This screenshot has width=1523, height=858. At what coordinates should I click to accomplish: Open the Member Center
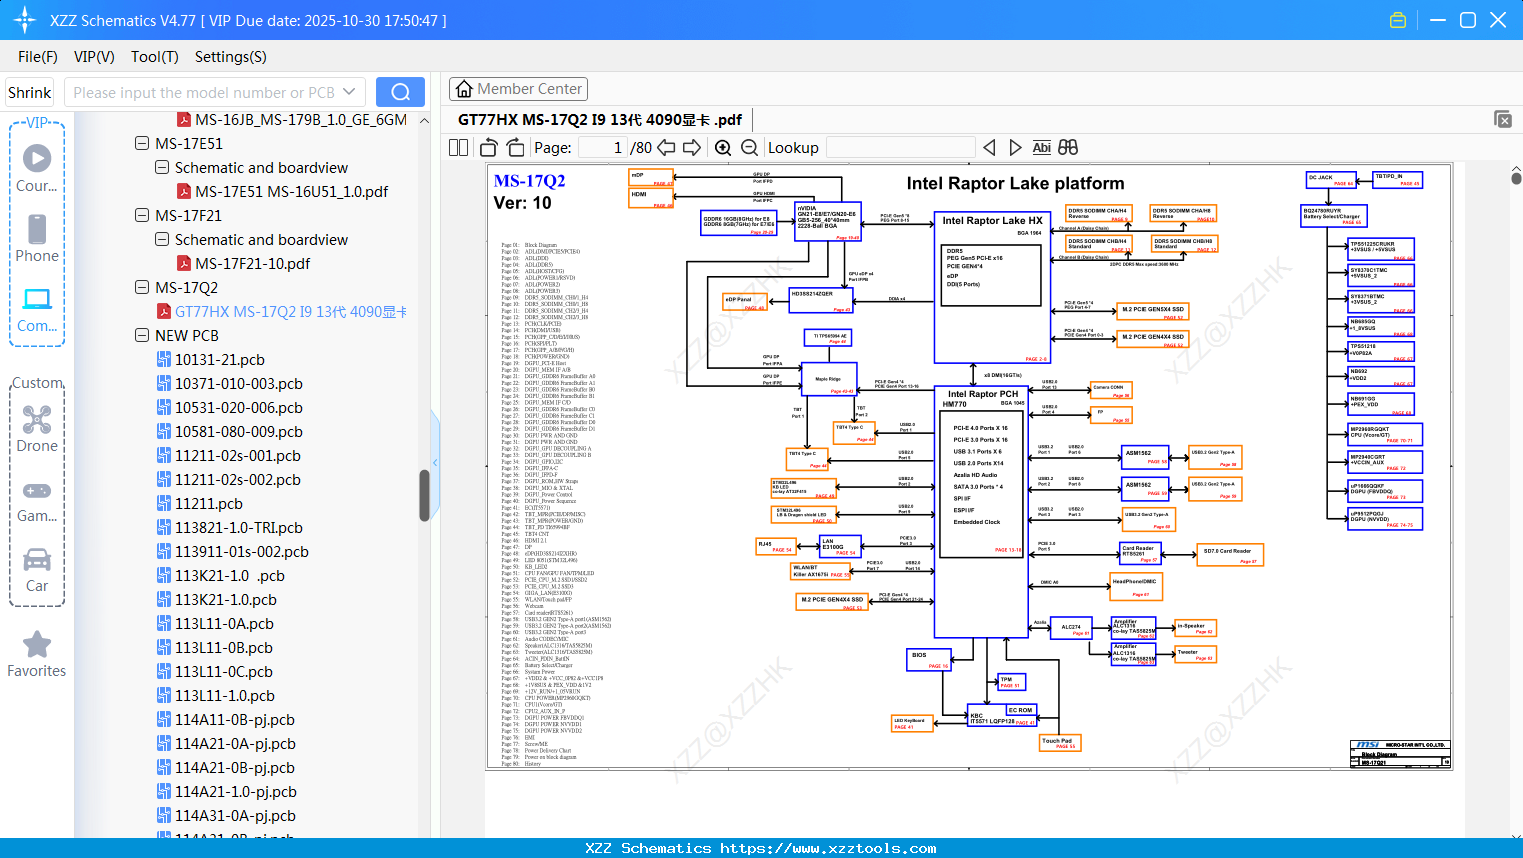[518, 89]
